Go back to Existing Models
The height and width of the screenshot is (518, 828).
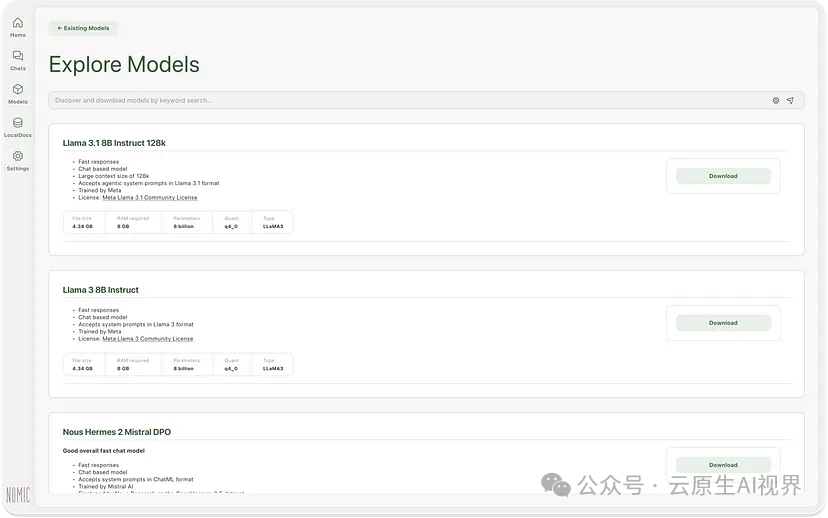click(83, 28)
